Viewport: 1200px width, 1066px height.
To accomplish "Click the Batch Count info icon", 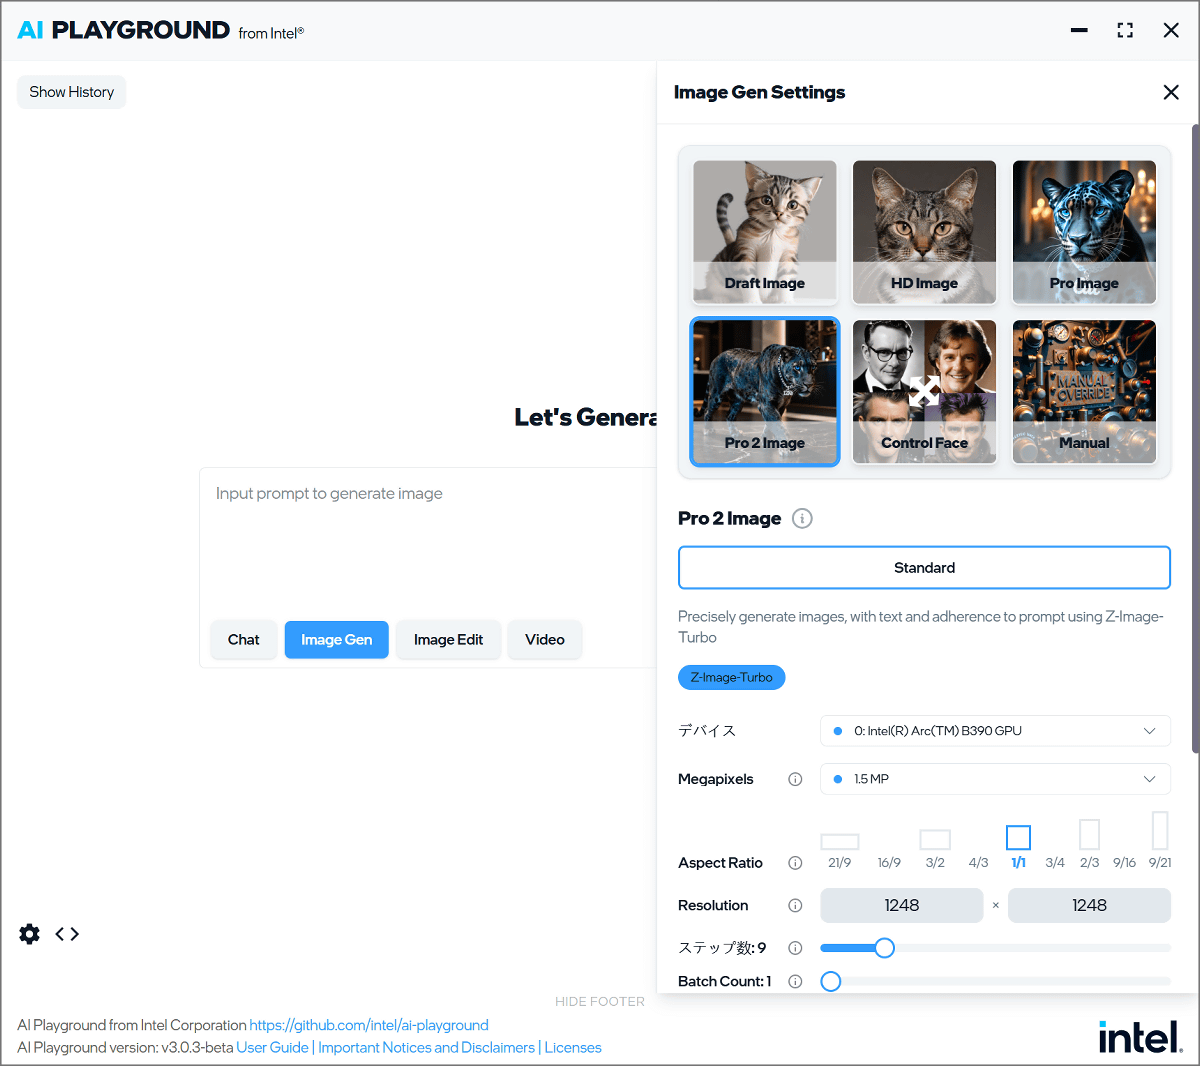I will 795,981.
